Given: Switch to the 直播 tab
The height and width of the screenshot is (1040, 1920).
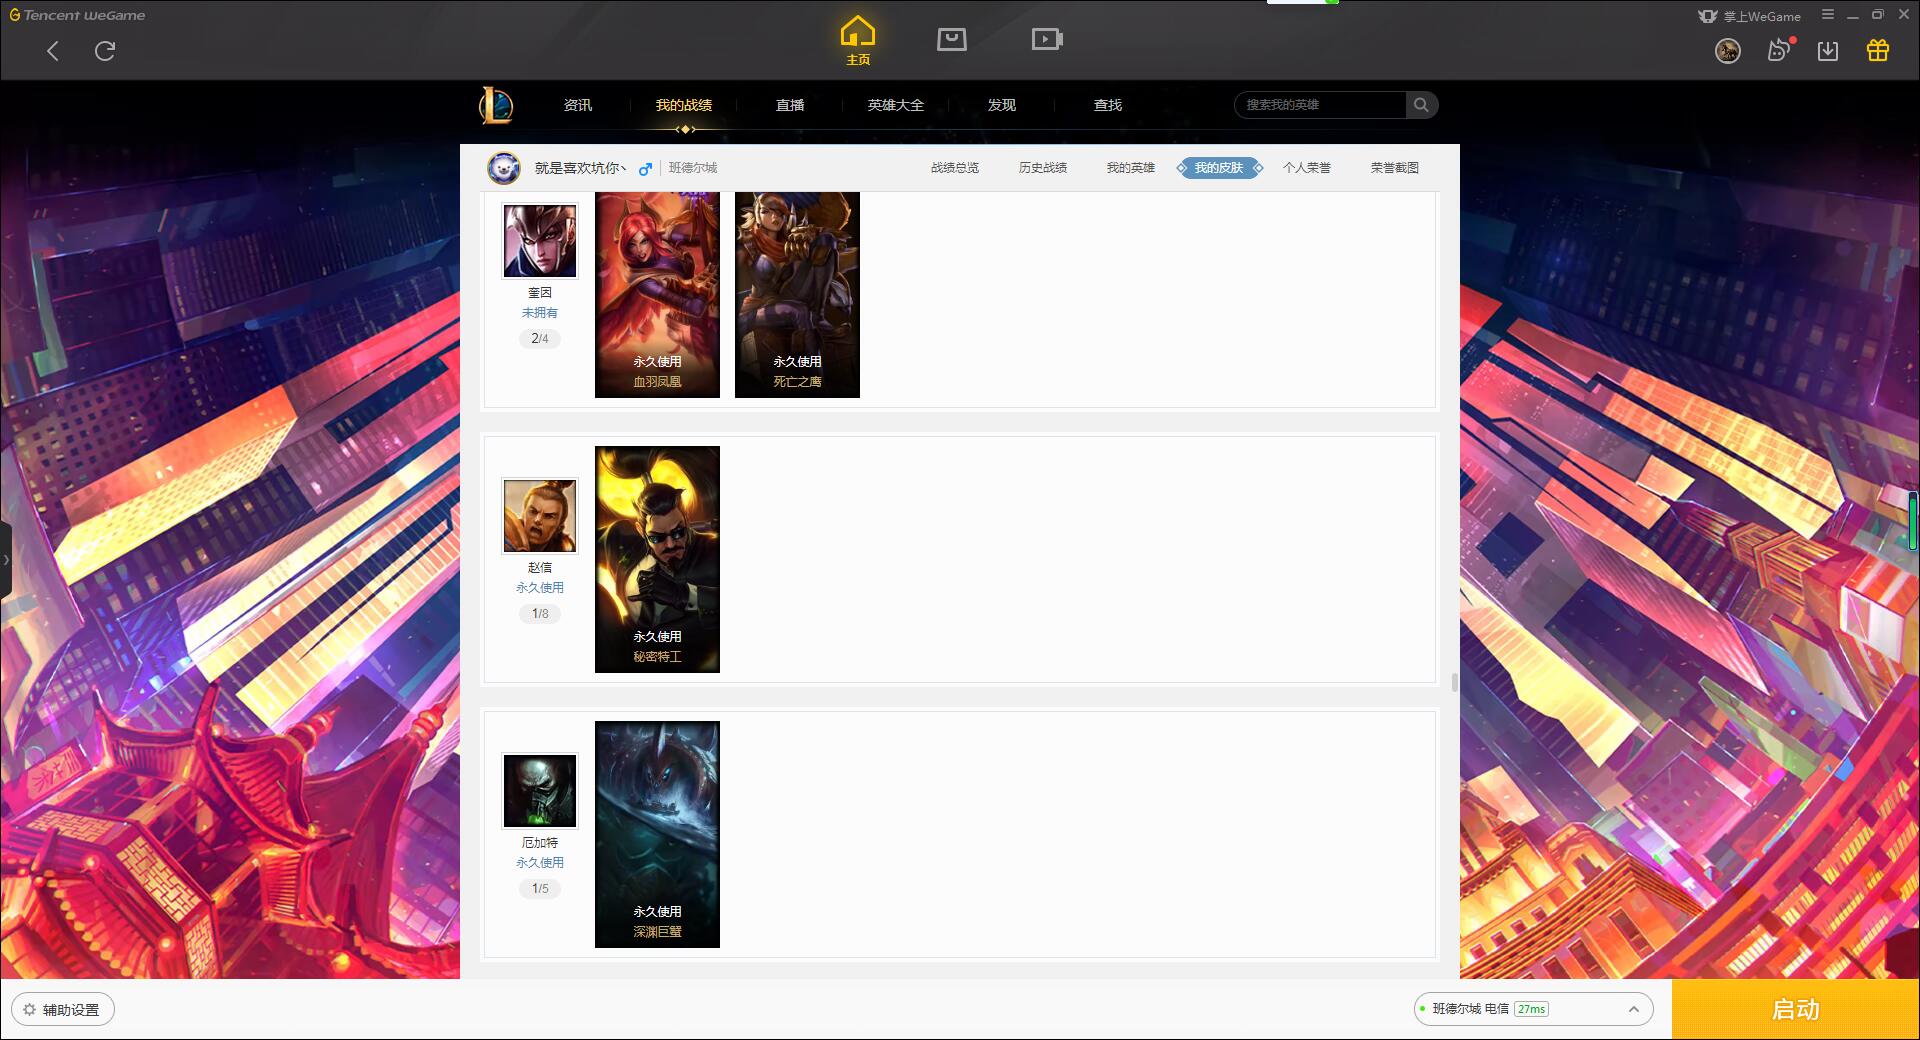Looking at the screenshot, I should point(790,105).
